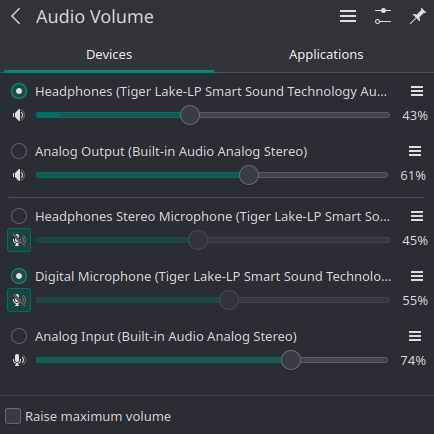Switch to the Devices tab

(x=109, y=54)
